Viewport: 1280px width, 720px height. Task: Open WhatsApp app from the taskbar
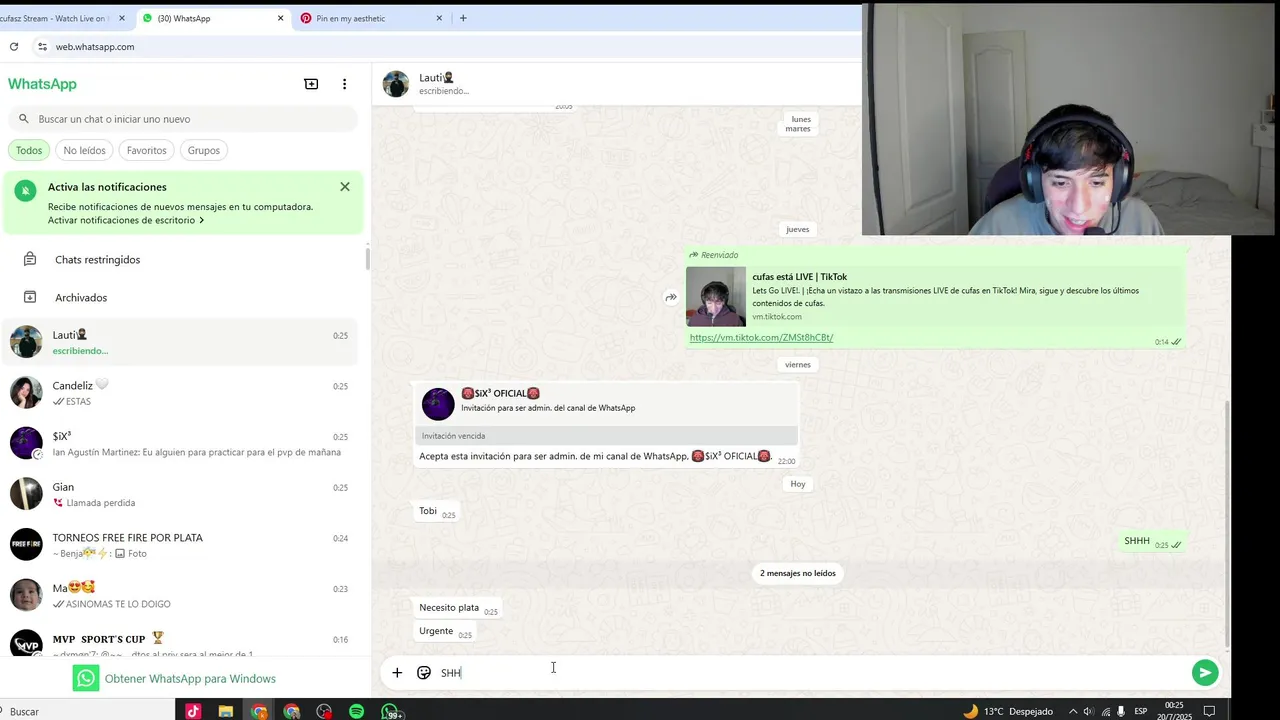tap(390, 711)
